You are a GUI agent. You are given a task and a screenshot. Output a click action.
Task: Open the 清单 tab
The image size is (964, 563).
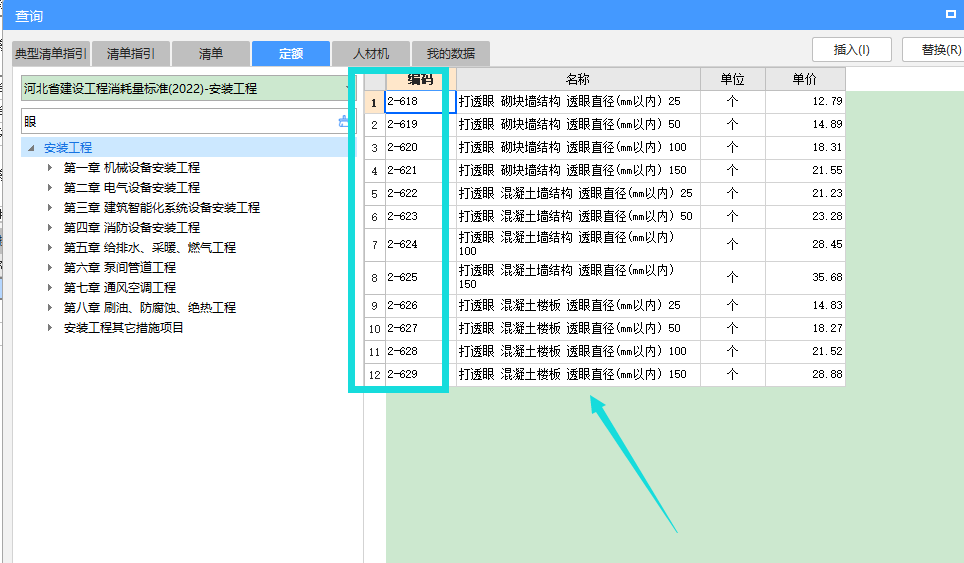coord(211,54)
